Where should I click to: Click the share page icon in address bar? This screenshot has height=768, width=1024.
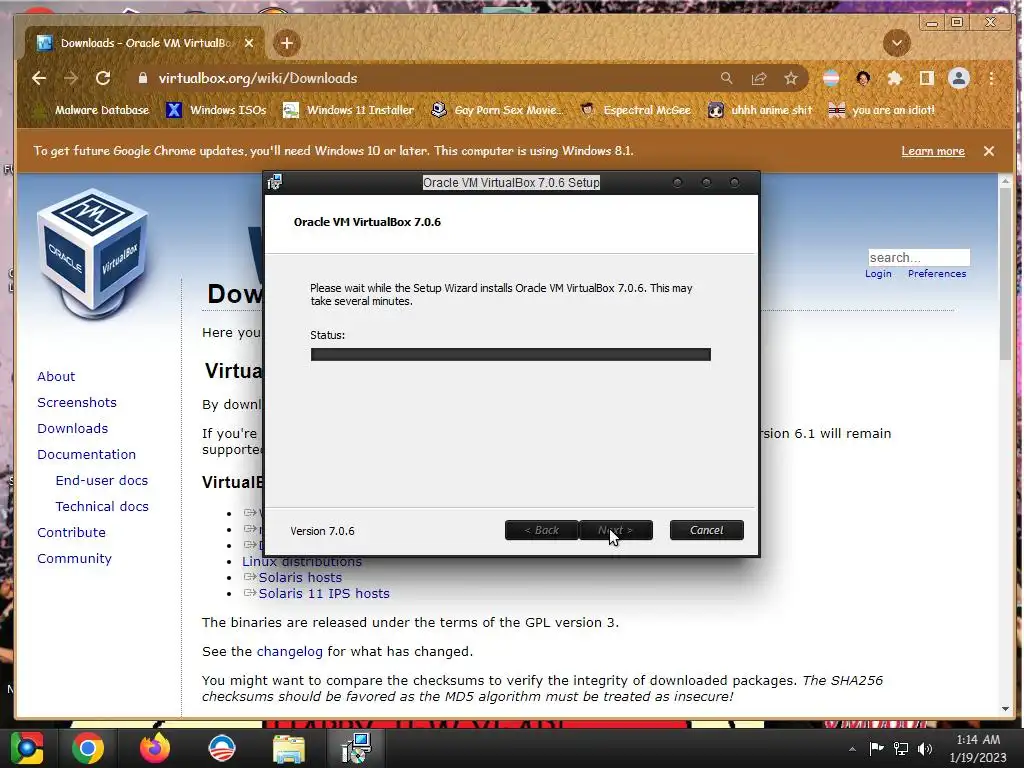tap(759, 78)
